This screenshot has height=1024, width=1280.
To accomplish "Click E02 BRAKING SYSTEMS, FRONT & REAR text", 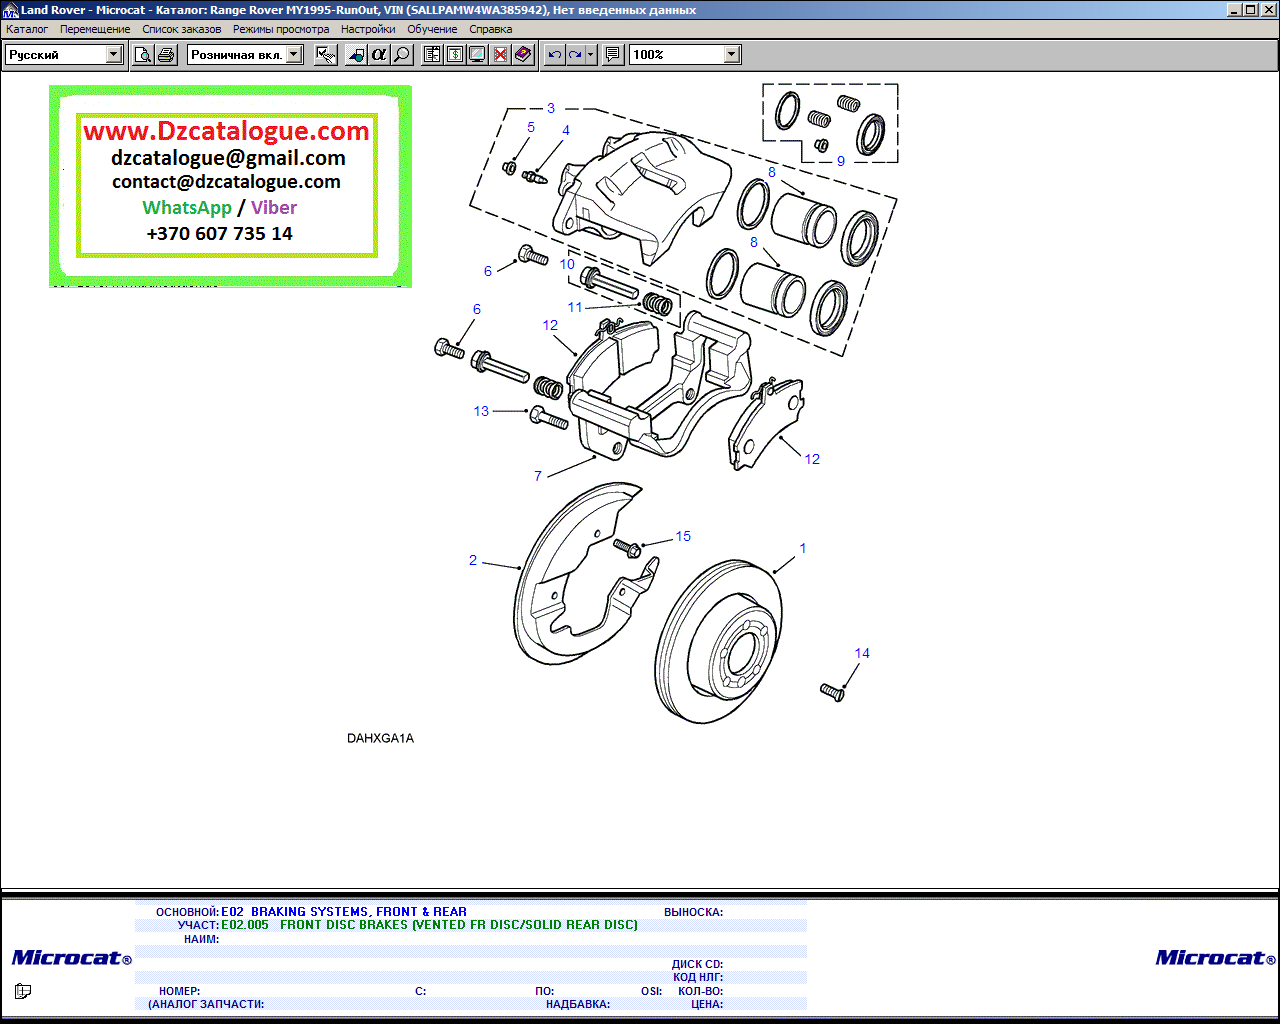I will 344,912.
